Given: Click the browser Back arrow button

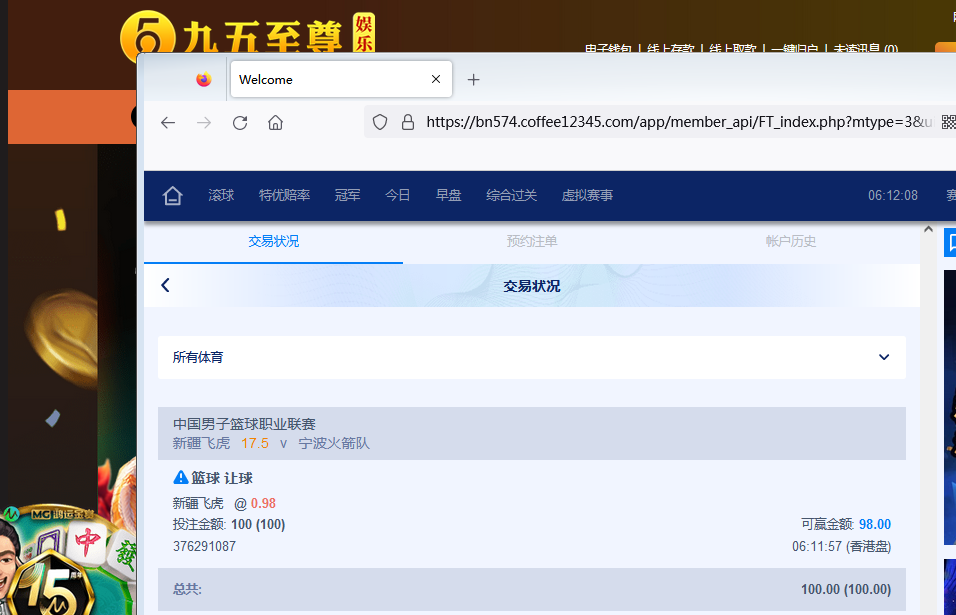Looking at the screenshot, I should (x=168, y=122).
